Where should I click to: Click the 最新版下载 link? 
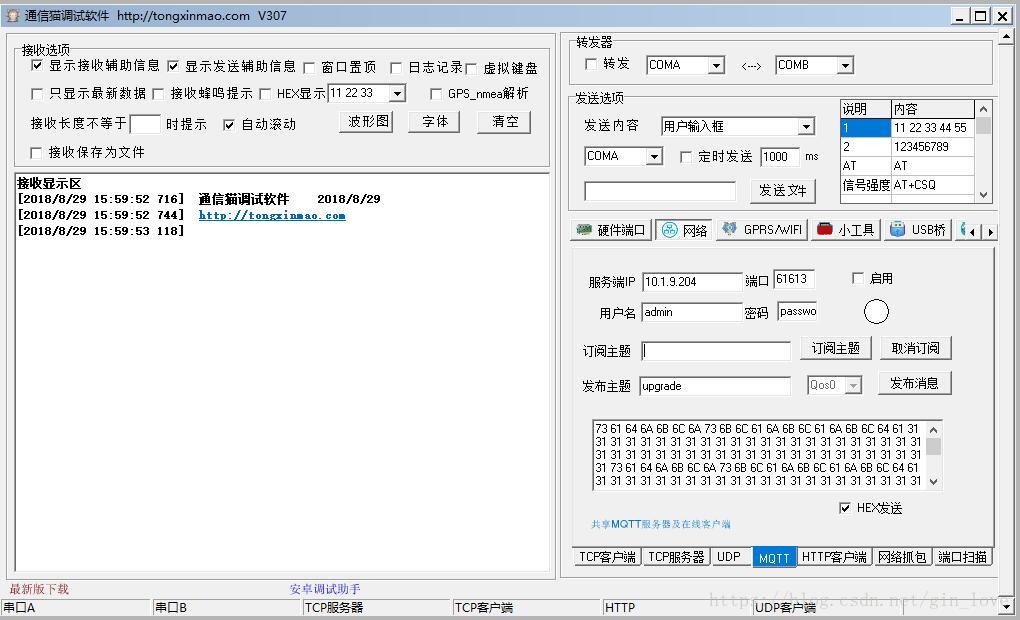tap(39, 589)
